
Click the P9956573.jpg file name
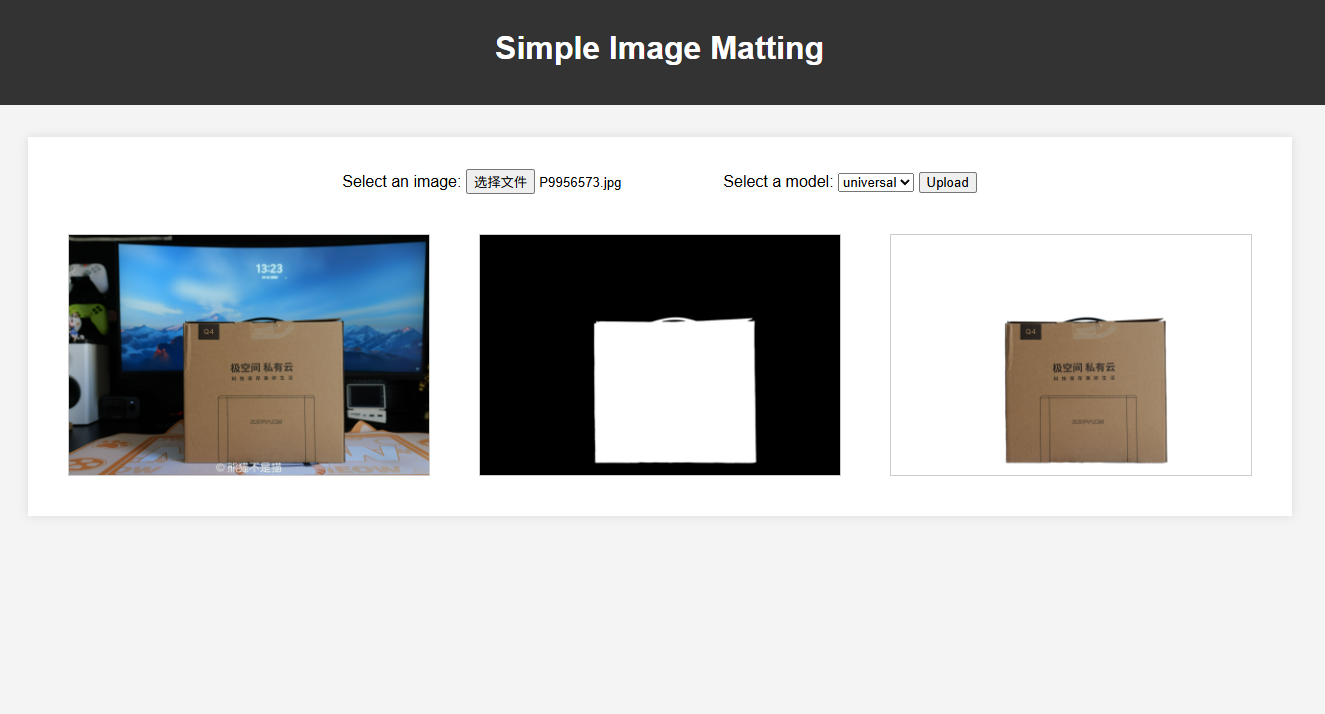point(580,182)
